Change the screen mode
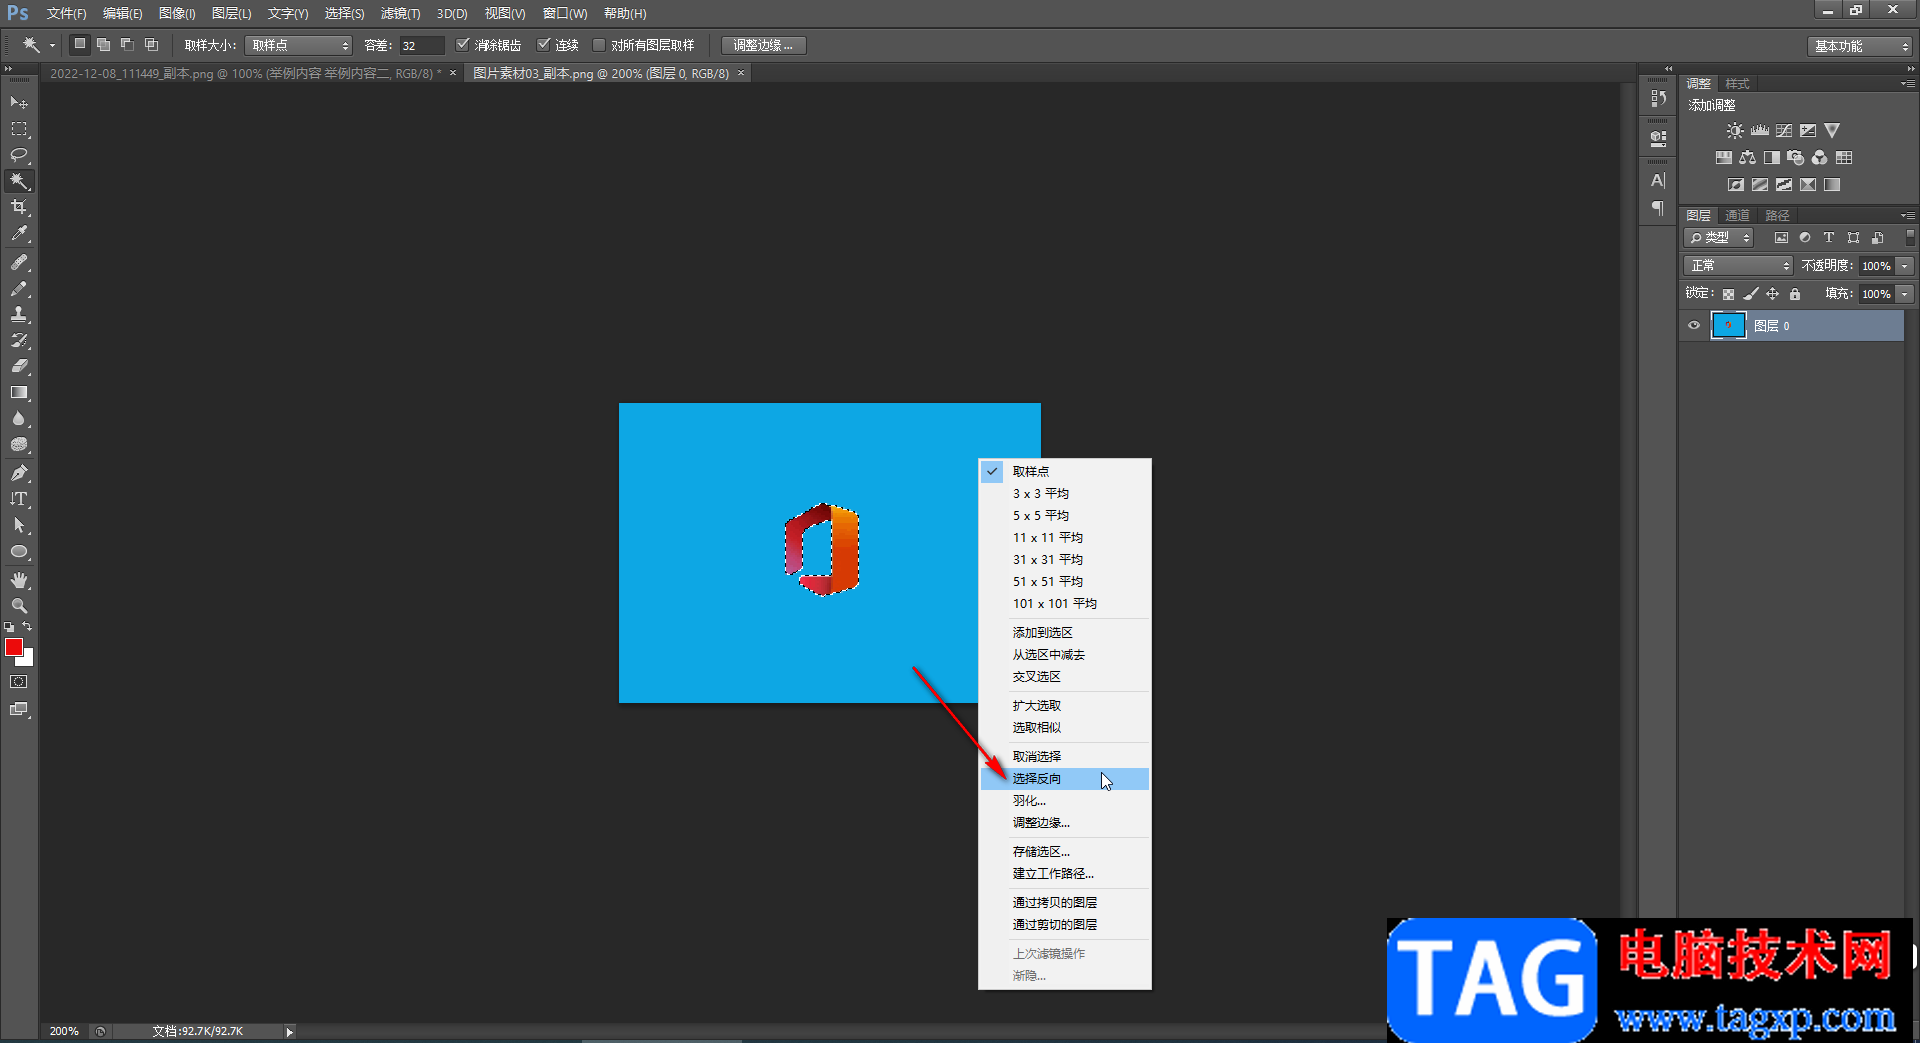The image size is (1920, 1043). point(19,709)
